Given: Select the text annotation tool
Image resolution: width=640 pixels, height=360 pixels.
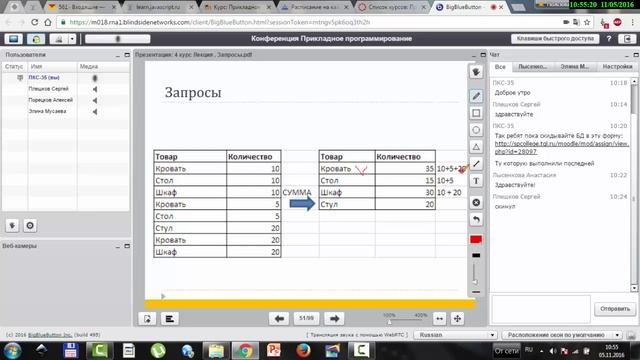Looking at the screenshot, I should 476,181.
